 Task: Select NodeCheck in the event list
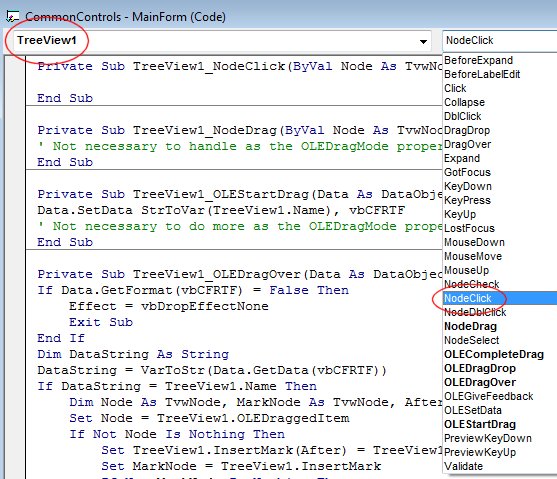471,284
